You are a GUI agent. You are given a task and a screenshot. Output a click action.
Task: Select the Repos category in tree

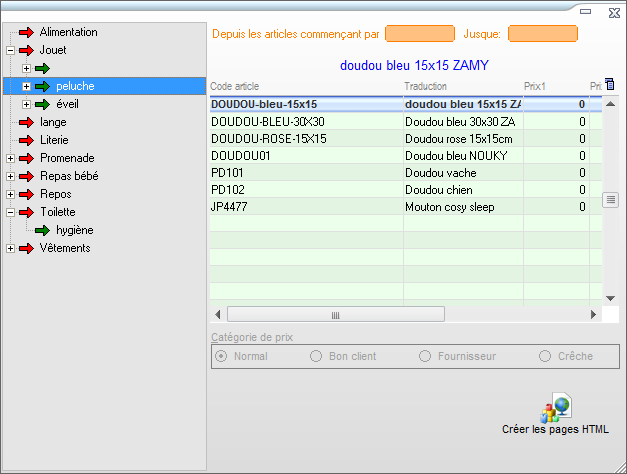point(55,194)
